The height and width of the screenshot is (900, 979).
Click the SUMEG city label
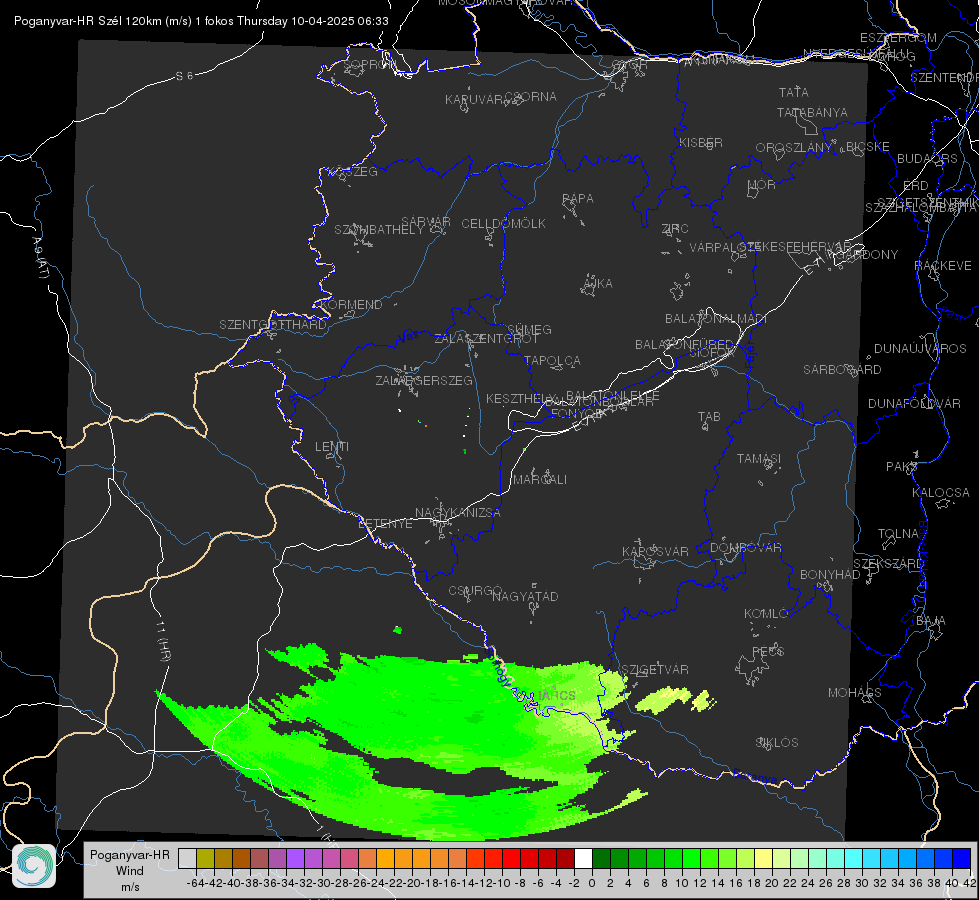[529, 329]
